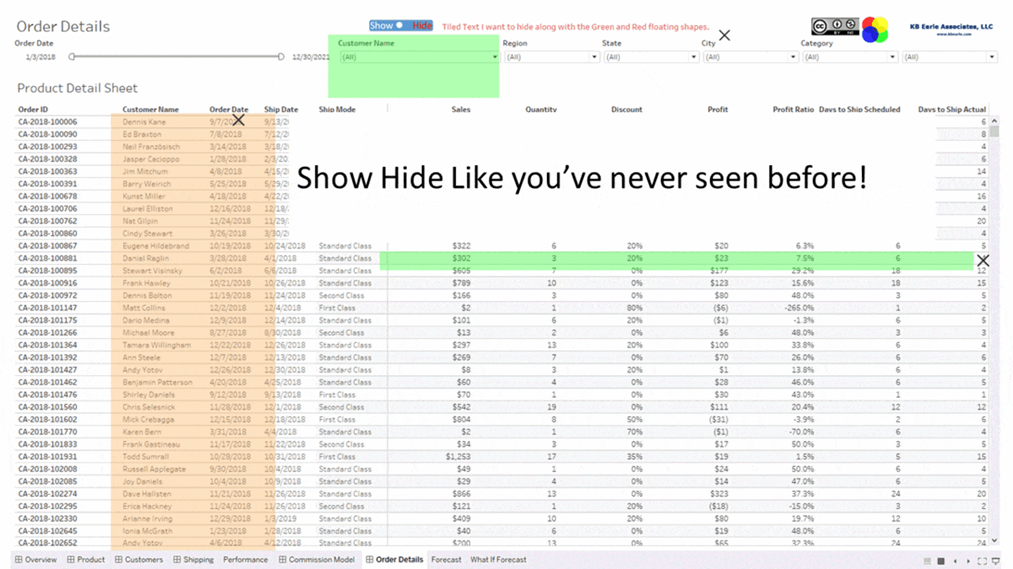
Task: Enter presentation mode from status bar
Action: (995, 561)
